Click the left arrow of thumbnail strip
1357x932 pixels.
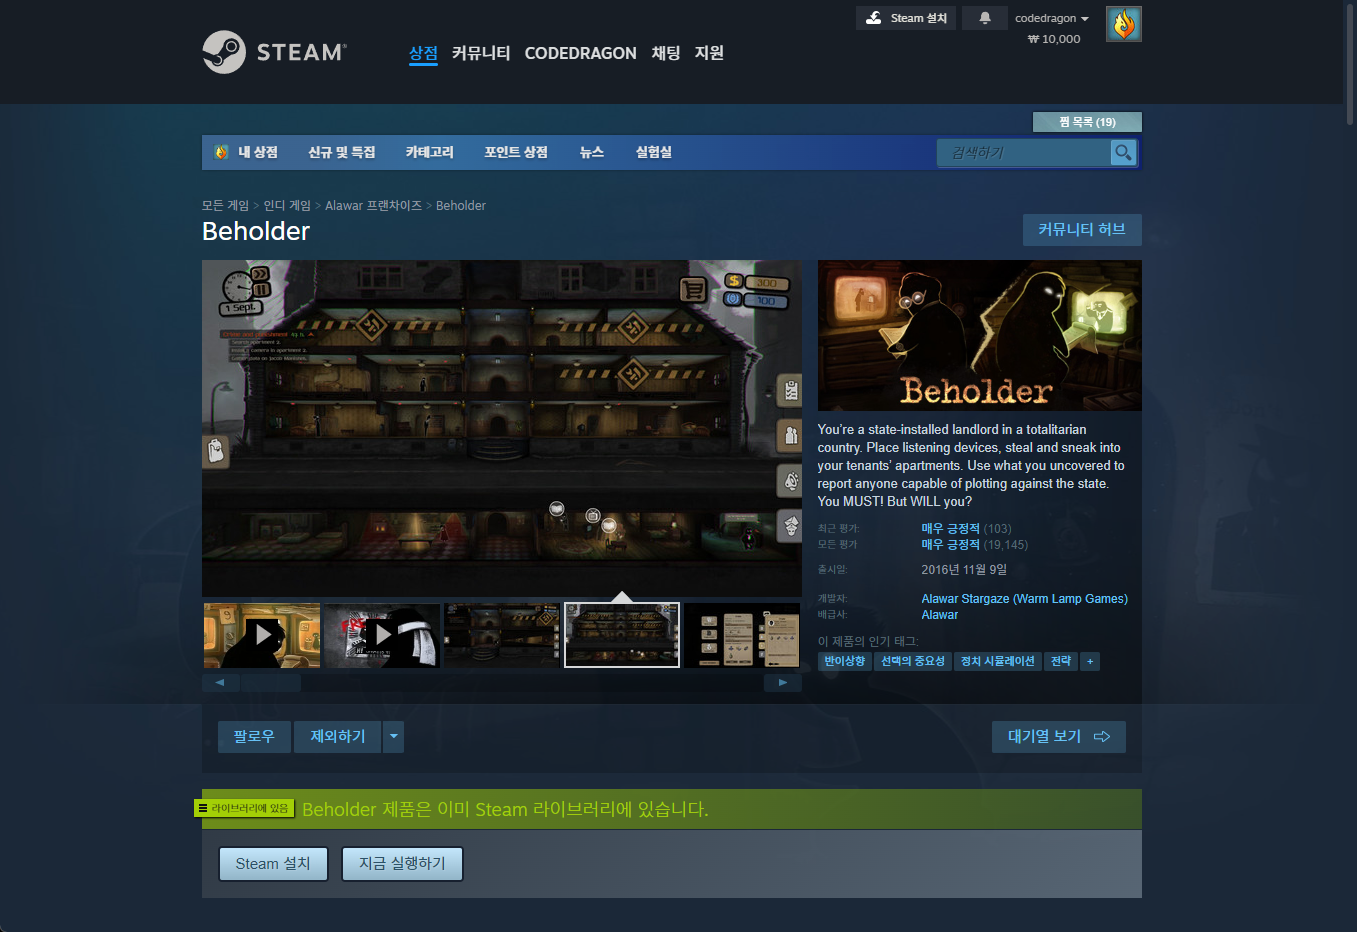[220, 682]
